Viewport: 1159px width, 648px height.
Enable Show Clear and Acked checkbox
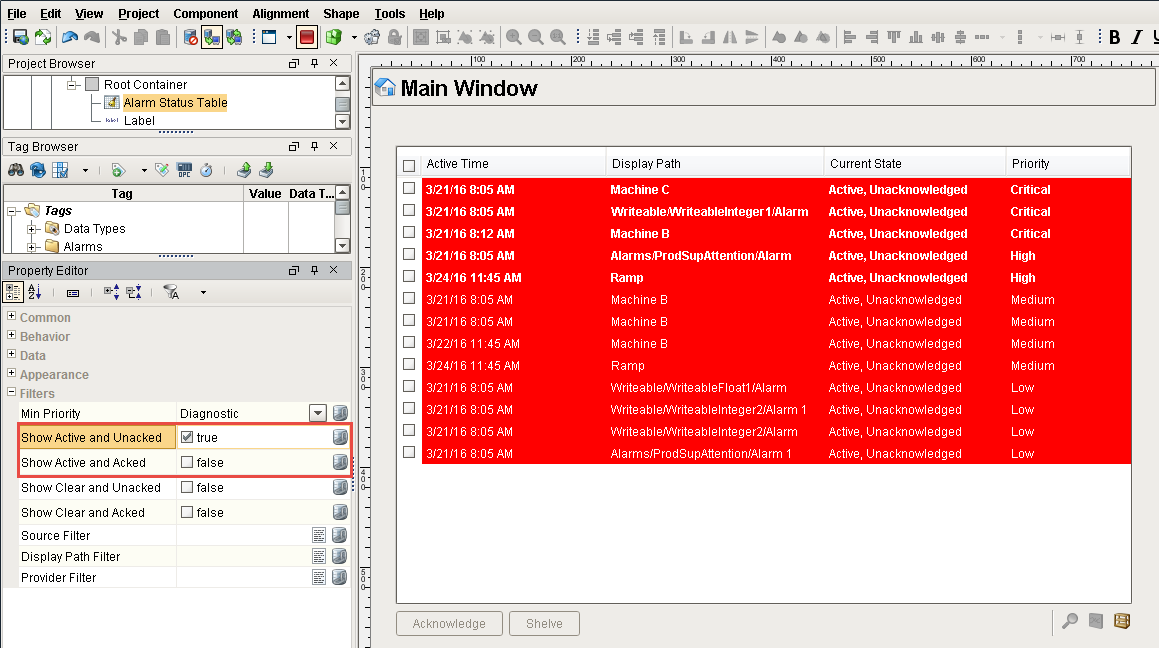tap(187, 513)
